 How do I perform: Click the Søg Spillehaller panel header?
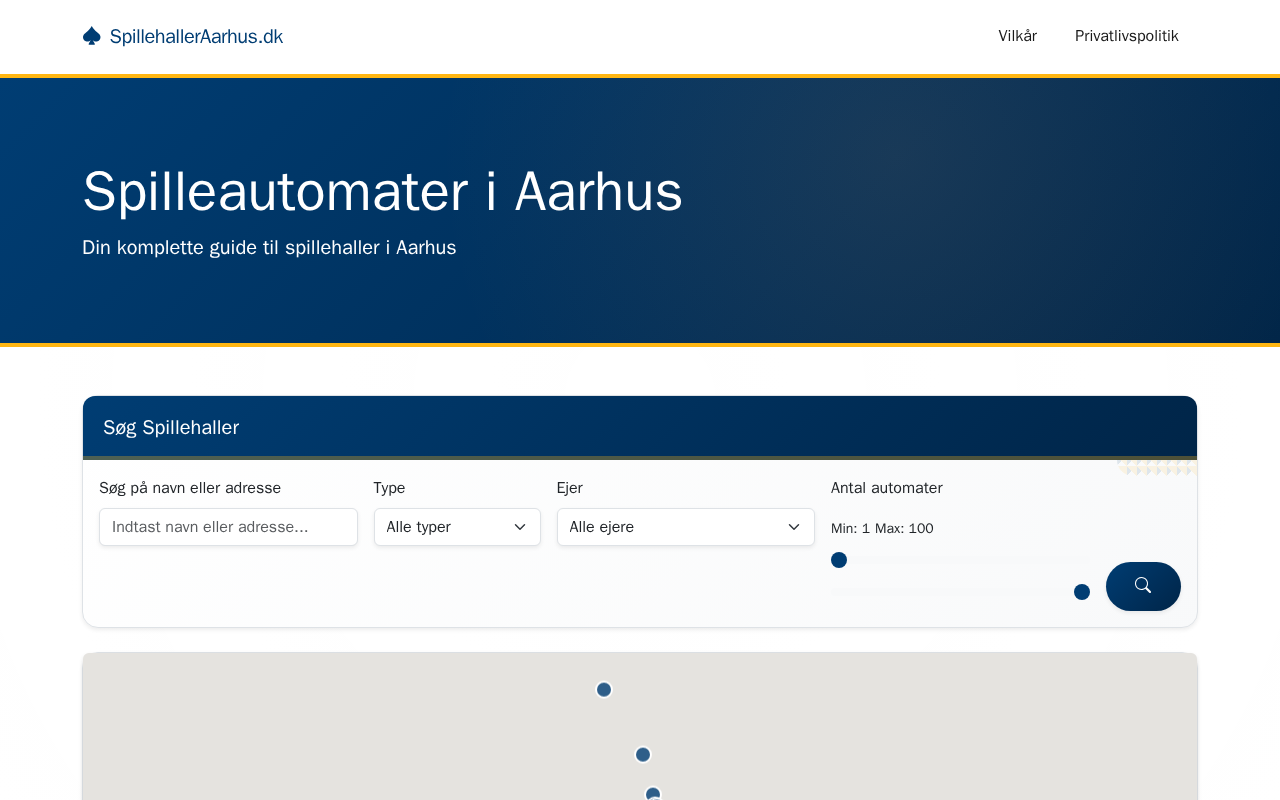click(171, 428)
